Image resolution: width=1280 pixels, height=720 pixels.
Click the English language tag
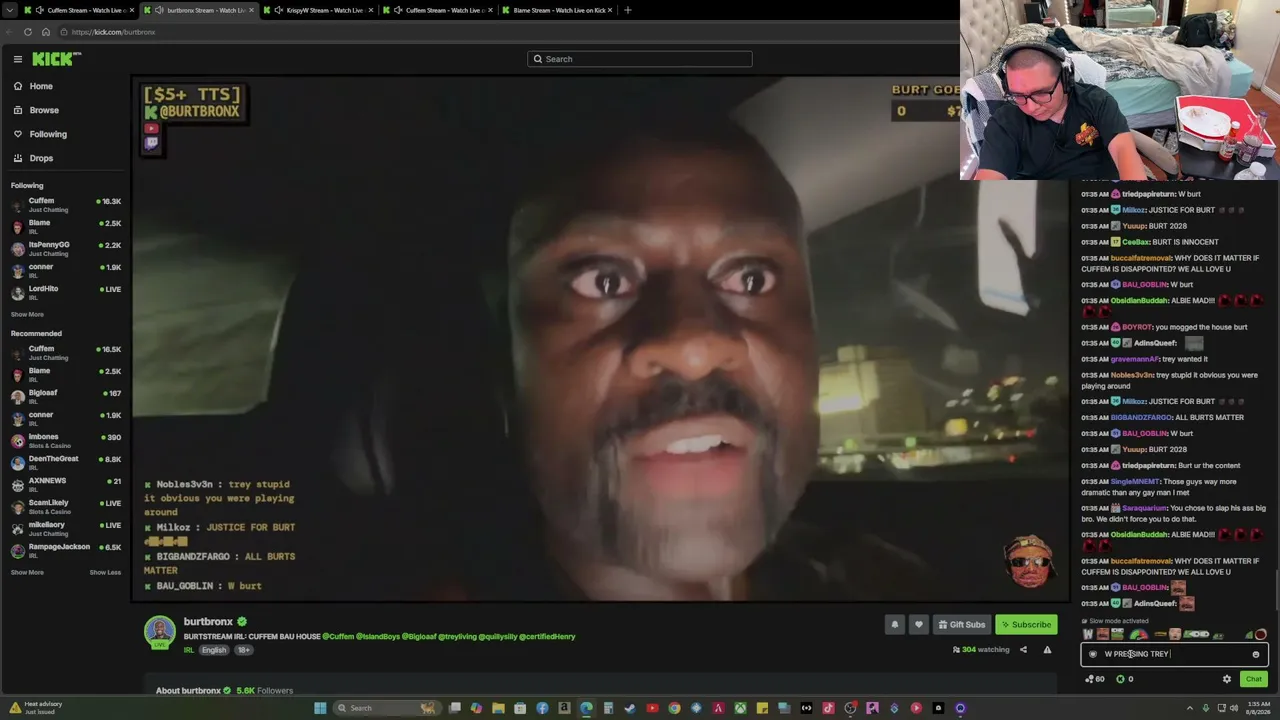click(x=214, y=650)
